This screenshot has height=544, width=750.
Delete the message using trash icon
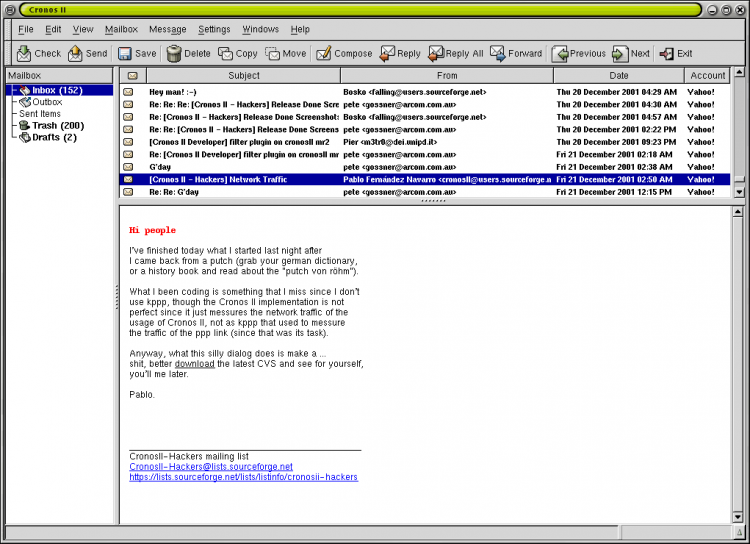tap(174, 54)
